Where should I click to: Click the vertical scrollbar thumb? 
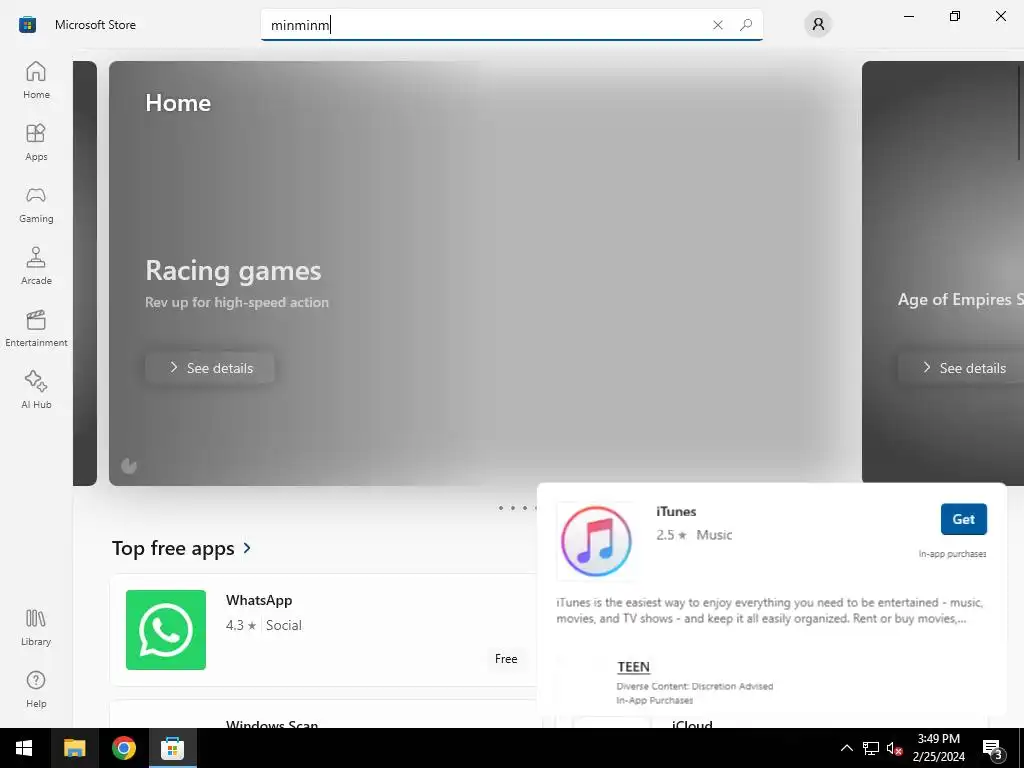point(1019,112)
